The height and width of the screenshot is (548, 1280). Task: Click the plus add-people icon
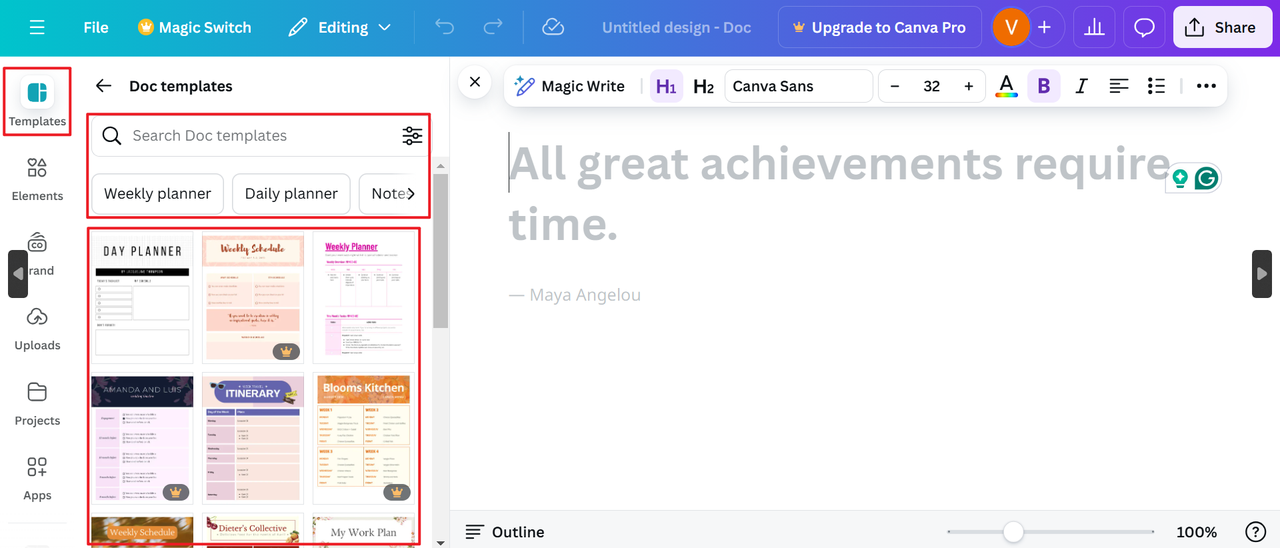[x=1044, y=28]
